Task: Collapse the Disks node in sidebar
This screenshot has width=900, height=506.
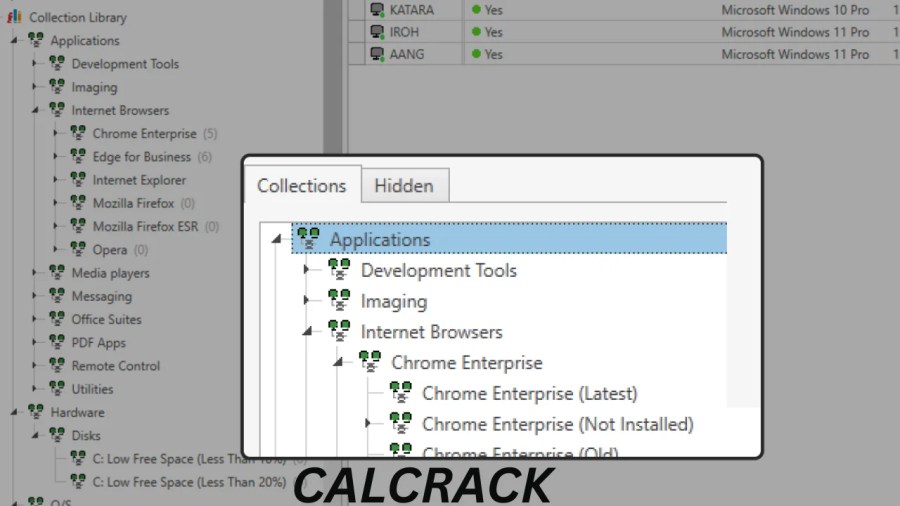Action: pos(35,435)
